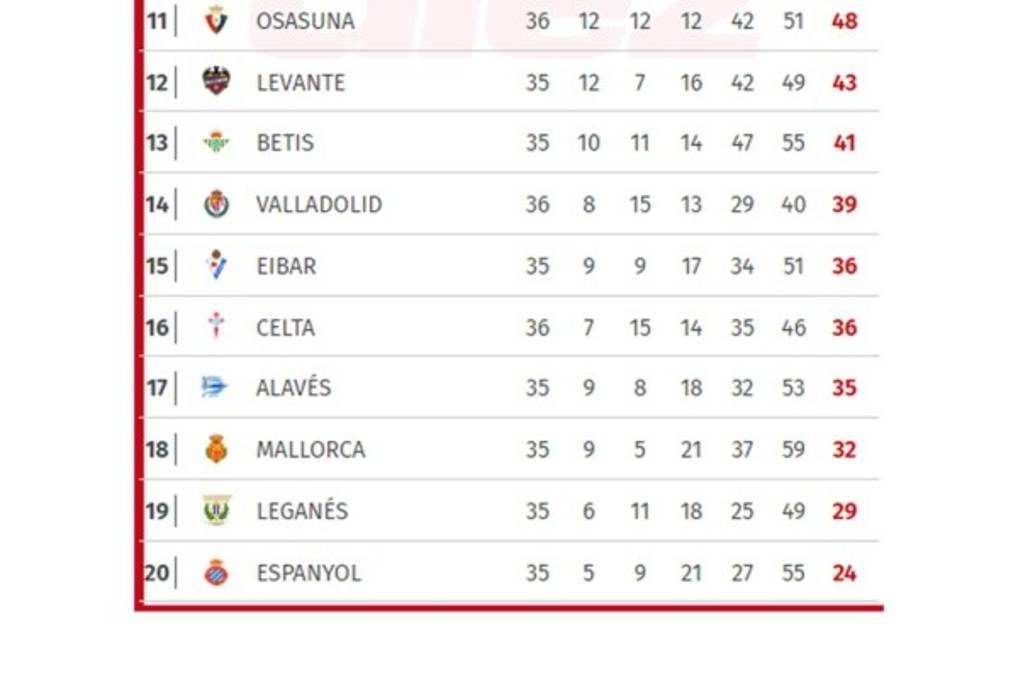The width and height of the screenshot is (1018, 675).
Task: Select the BETIS team name
Action: click(x=285, y=143)
